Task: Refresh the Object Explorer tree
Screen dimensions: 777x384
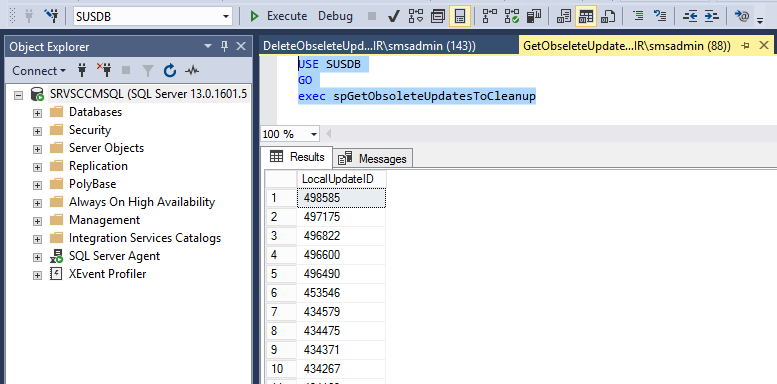Action: pos(170,71)
